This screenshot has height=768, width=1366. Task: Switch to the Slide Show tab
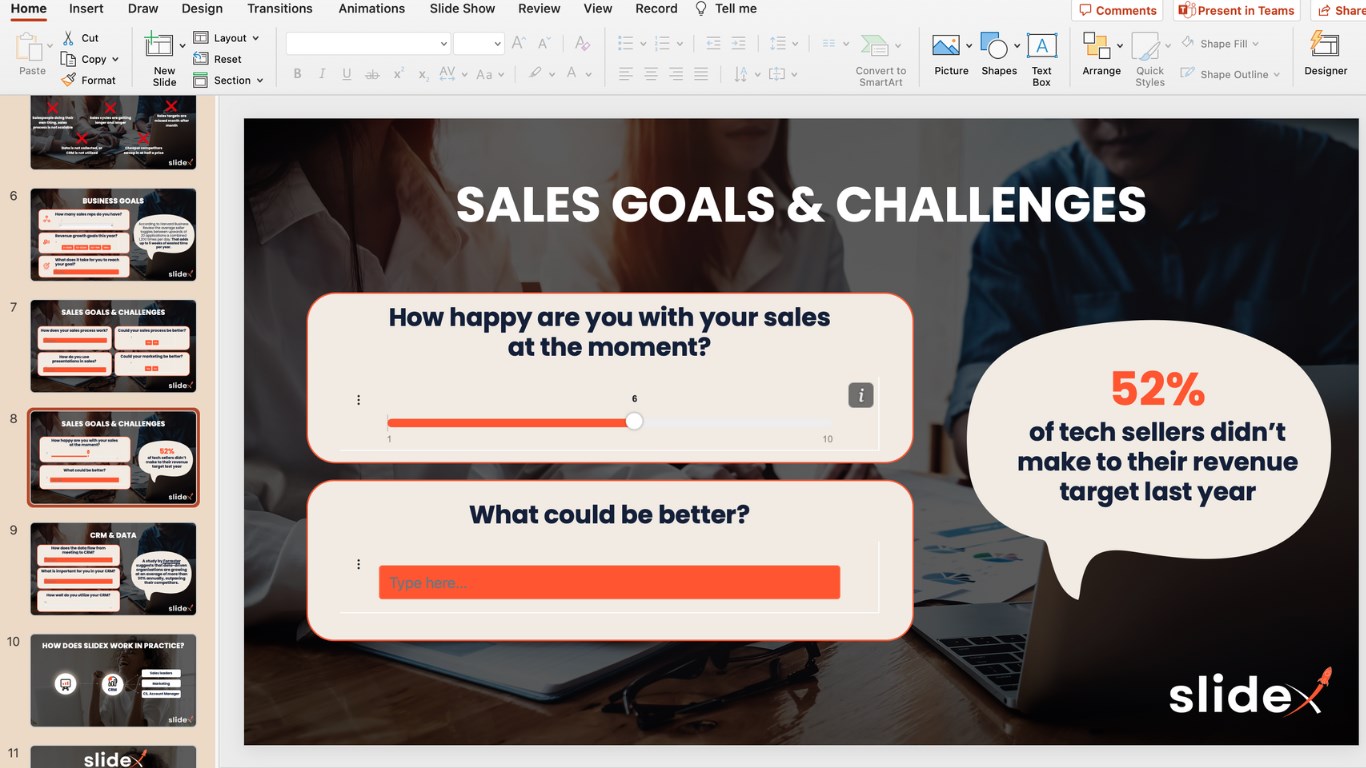tap(462, 9)
